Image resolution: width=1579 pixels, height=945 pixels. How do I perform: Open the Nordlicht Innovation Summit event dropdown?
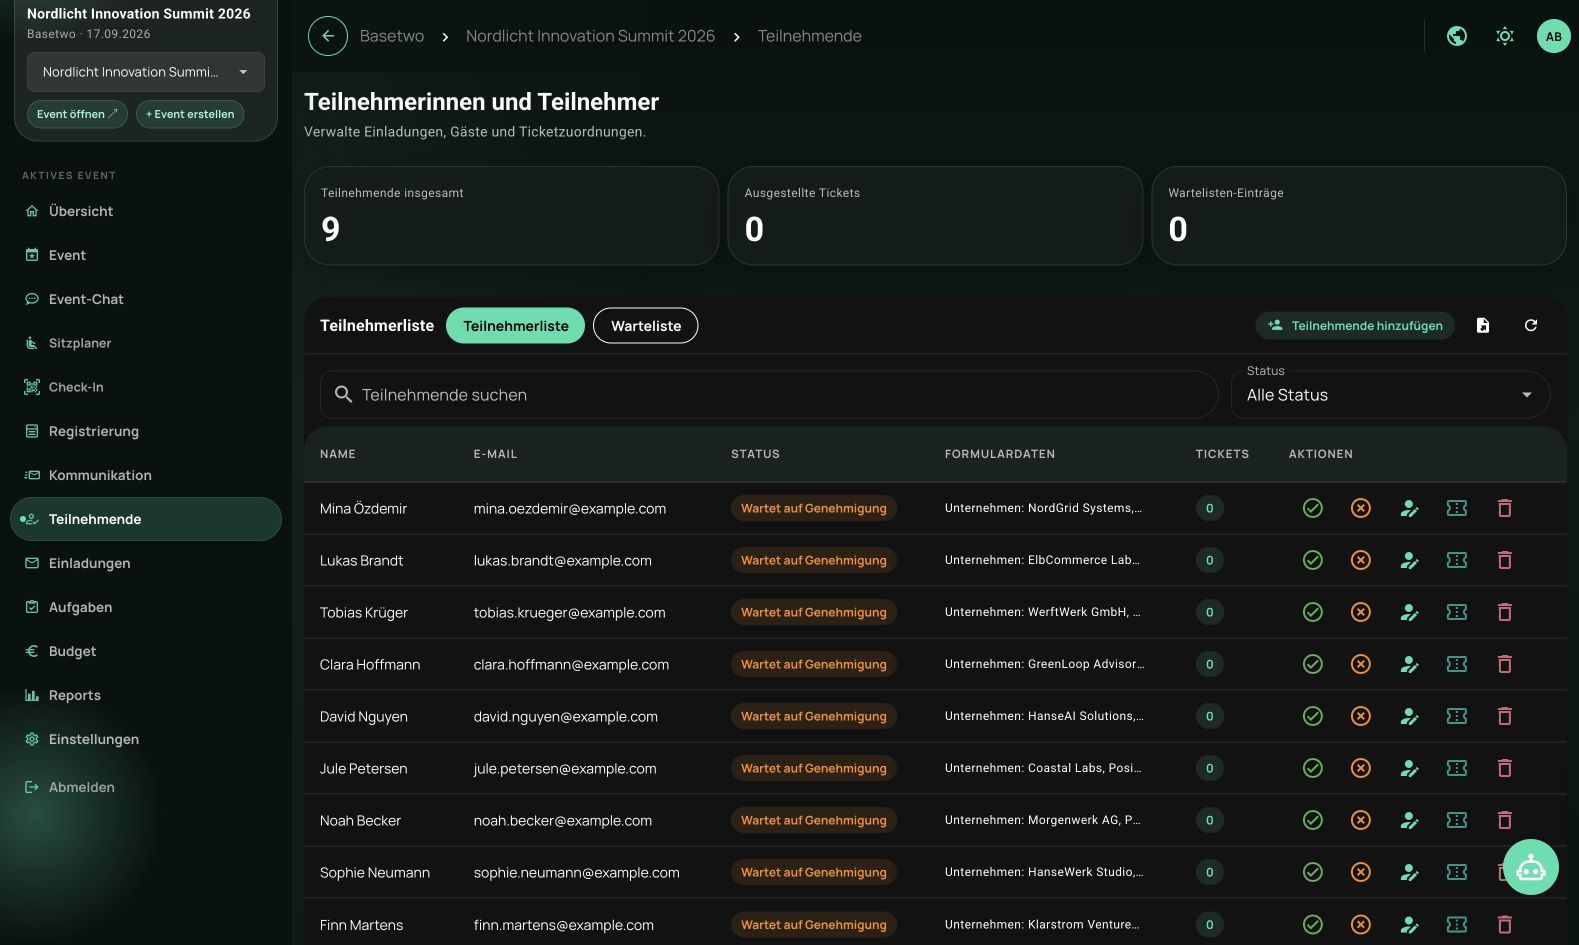click(x=146, y=72)
